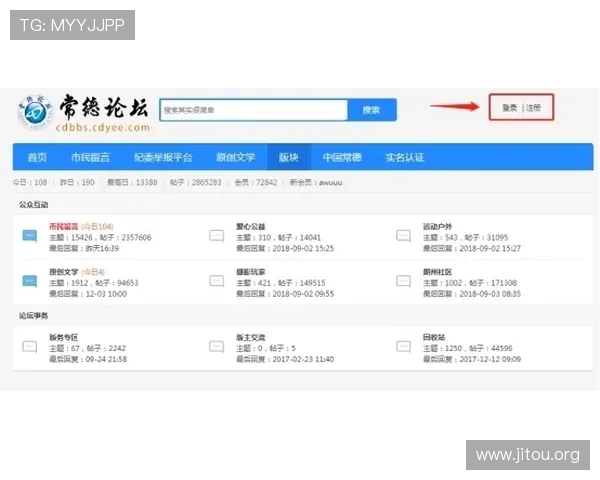Select the 版块 navigation tab
The height and width of the screenshot is (480, 600).
click(289, 157)
